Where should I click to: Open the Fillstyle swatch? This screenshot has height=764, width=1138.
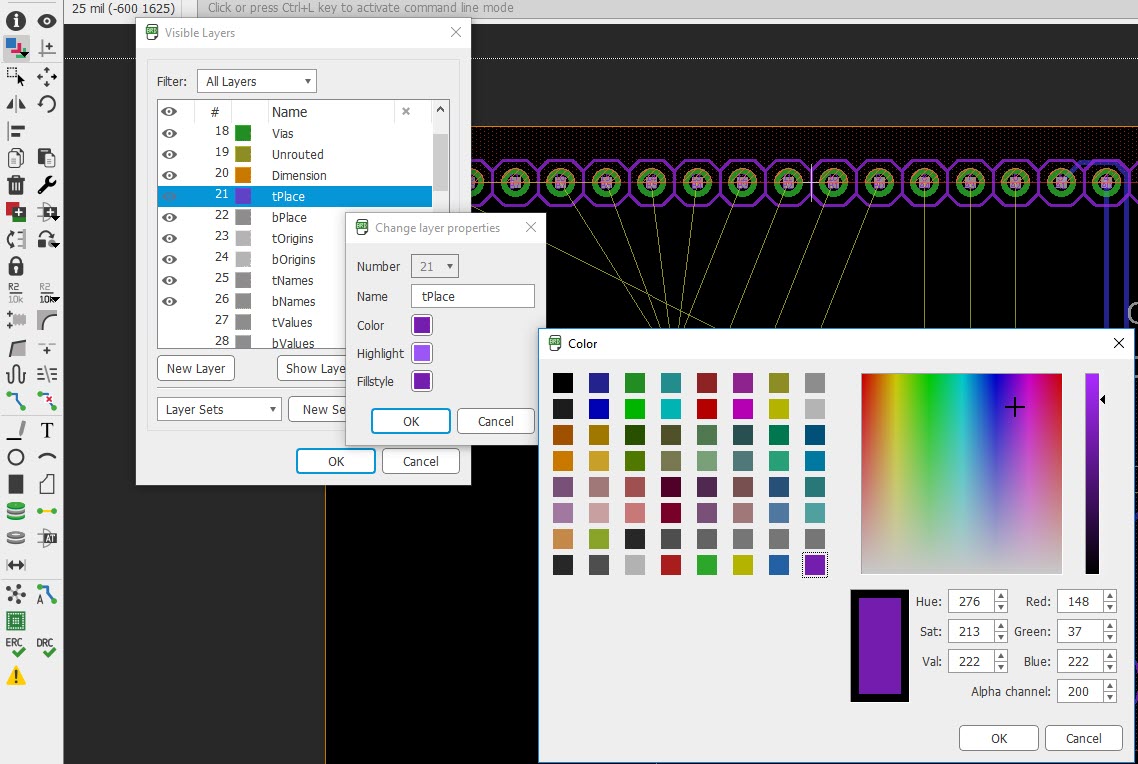click(422, 381)
